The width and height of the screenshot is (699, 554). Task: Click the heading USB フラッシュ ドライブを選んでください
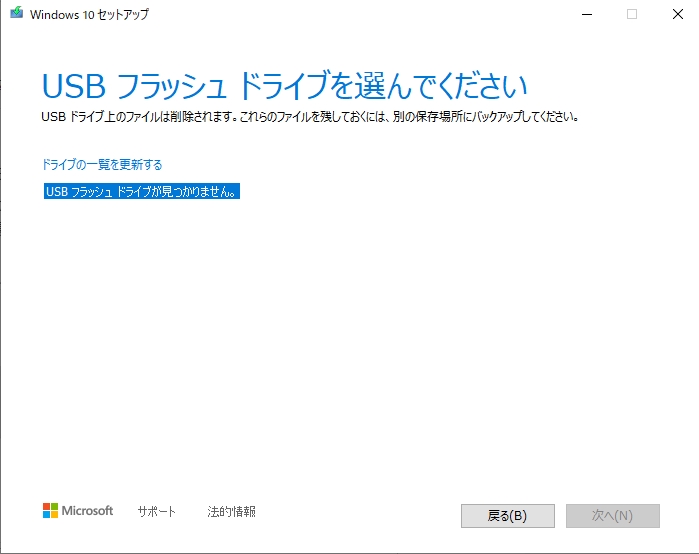click(x=284, y=86)
